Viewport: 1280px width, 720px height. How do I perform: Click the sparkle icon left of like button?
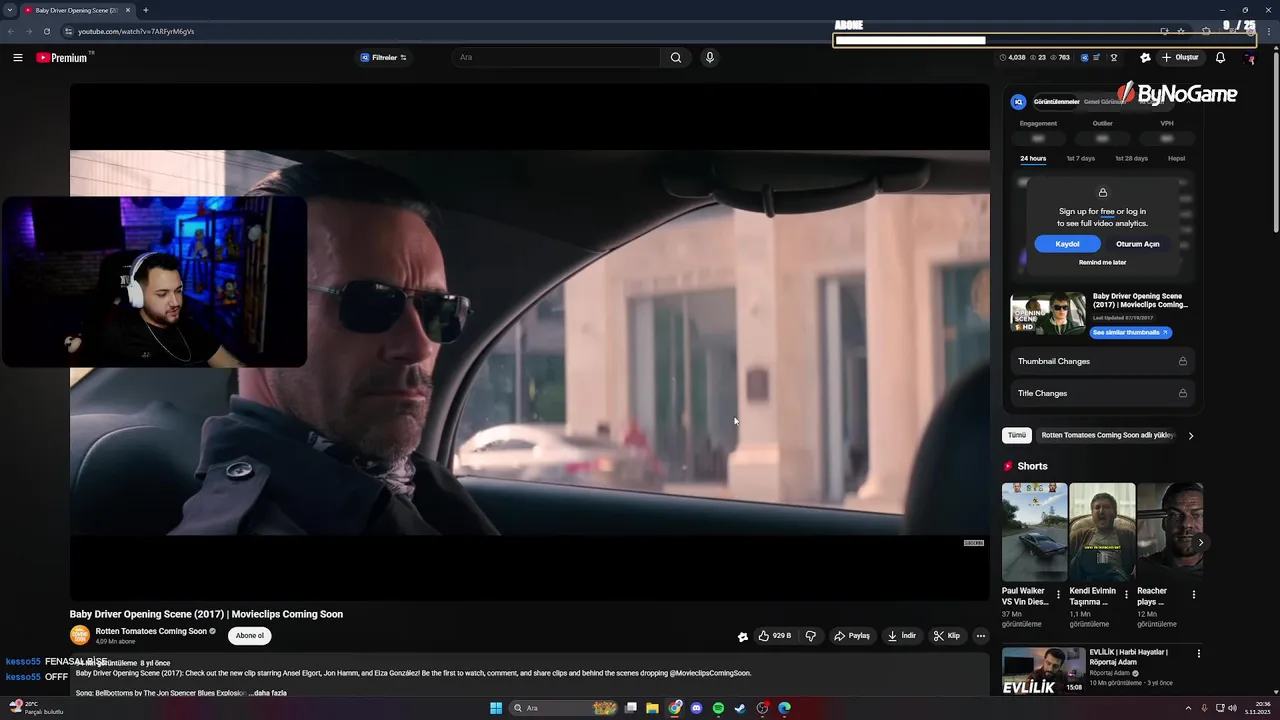(742, 636)
